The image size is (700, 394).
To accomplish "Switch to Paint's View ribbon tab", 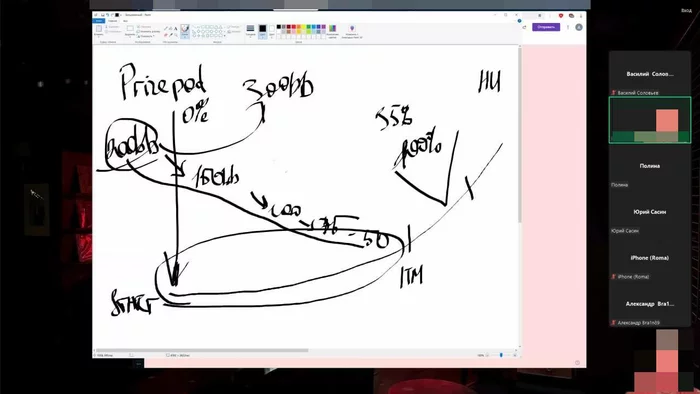I will [125, 21].
